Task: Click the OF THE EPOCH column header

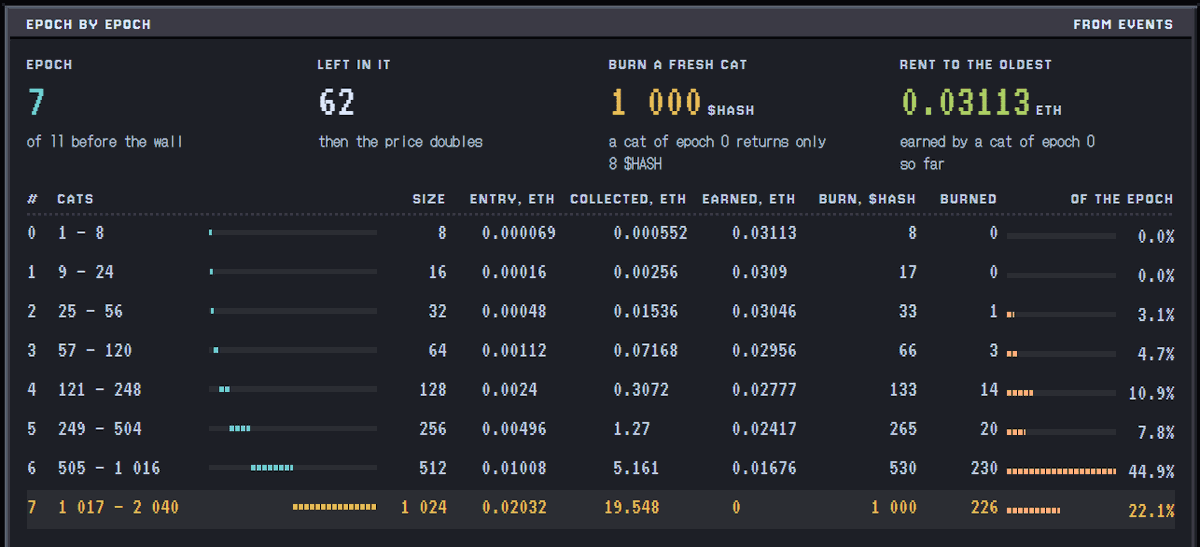Action: [1122, 199]
